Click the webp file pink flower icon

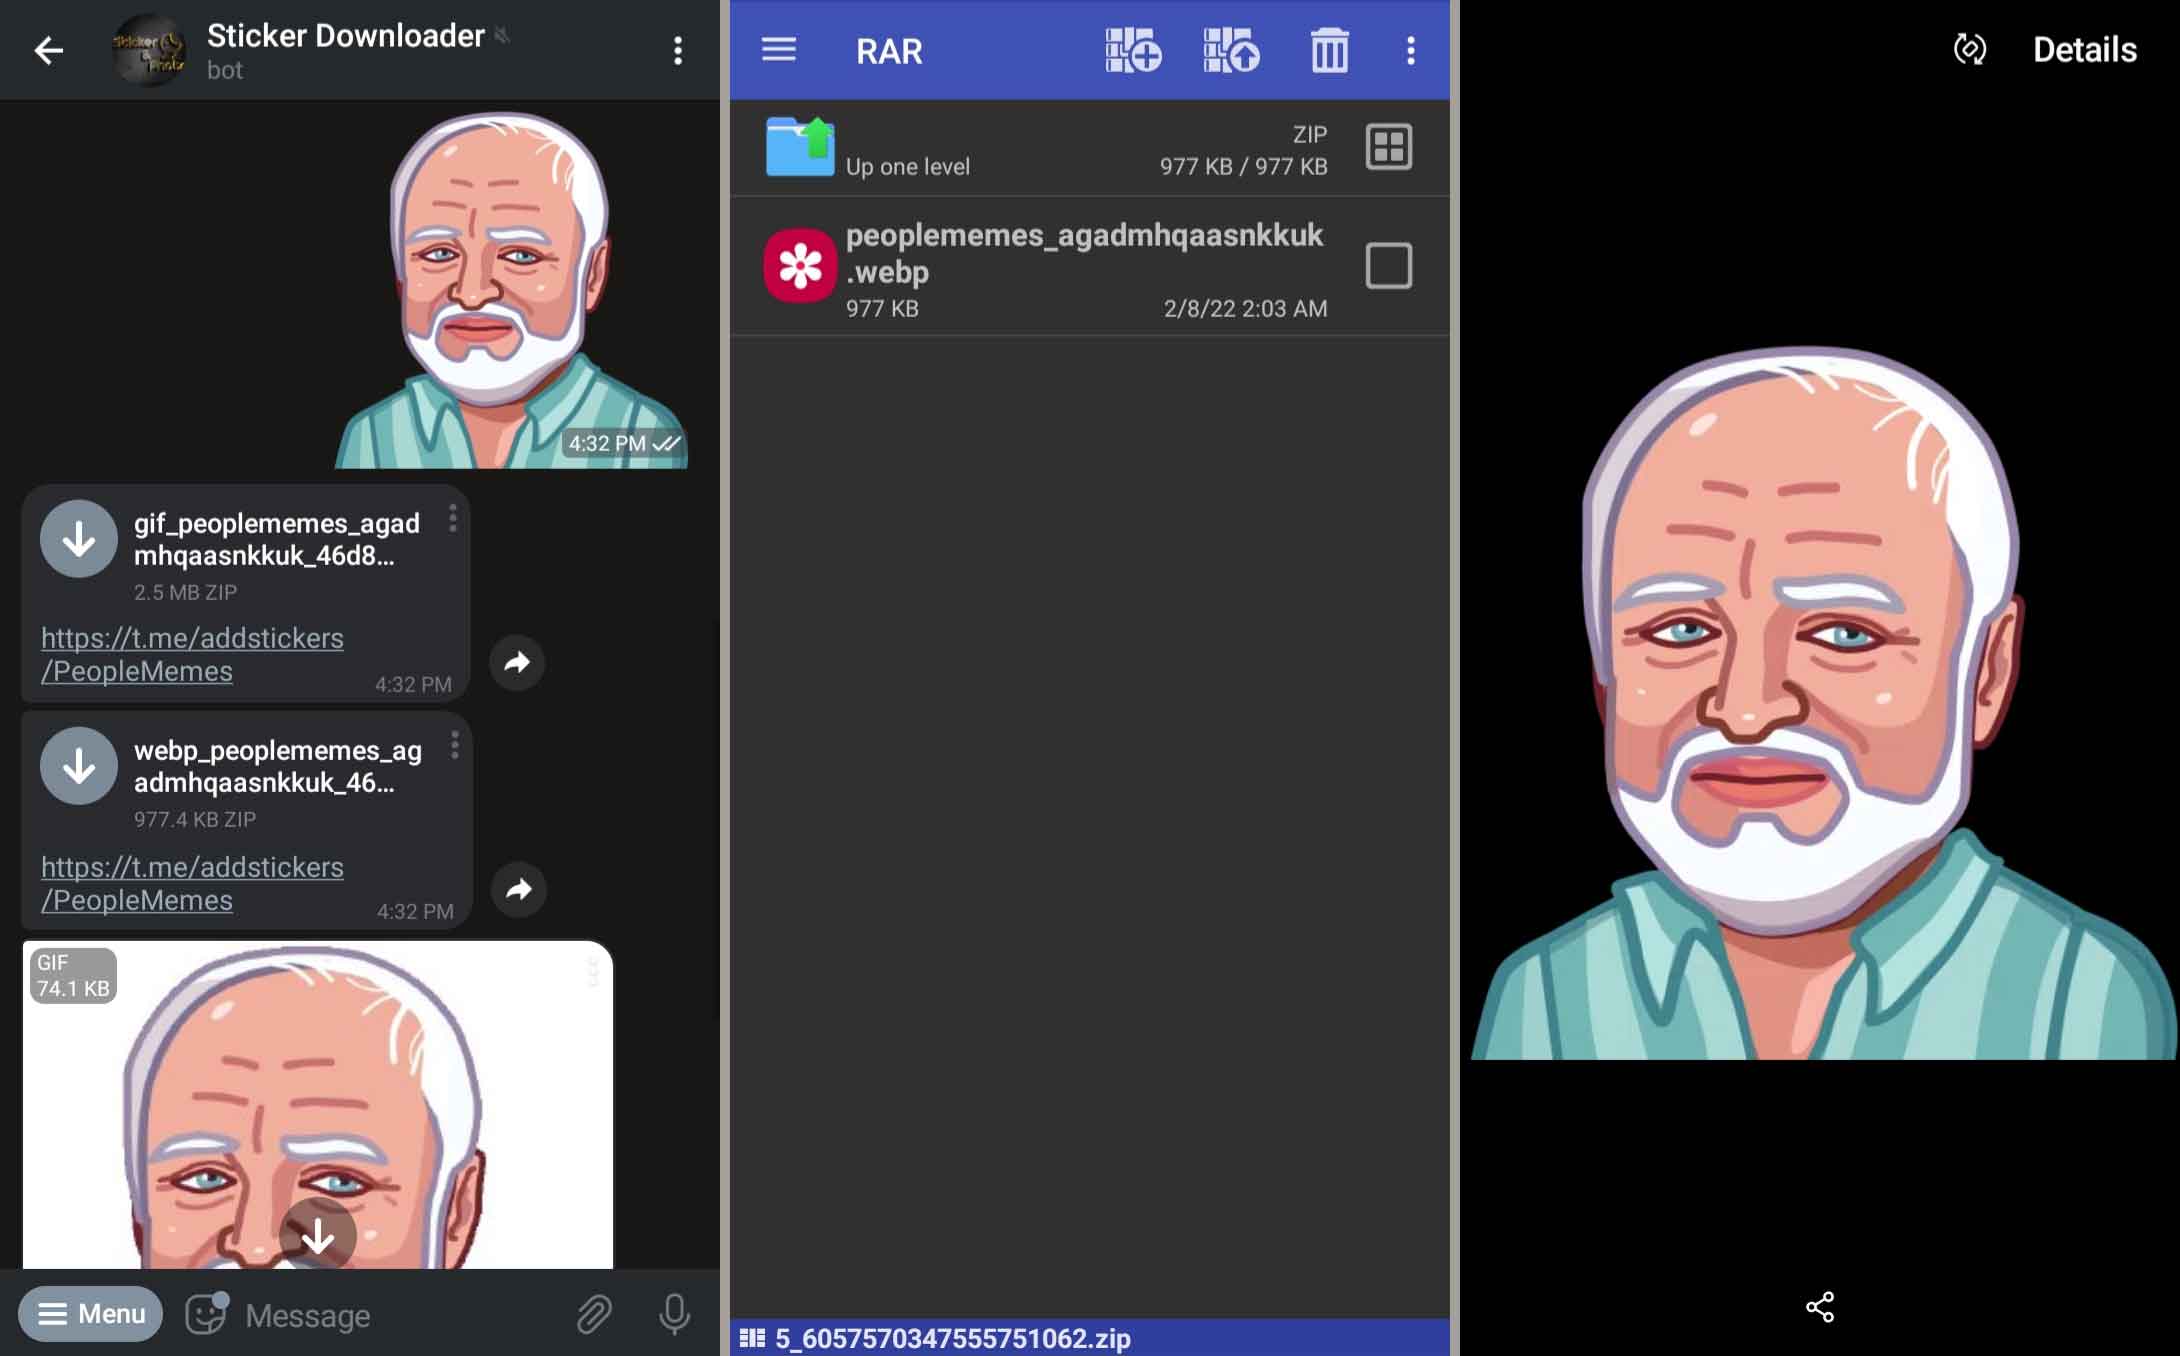coord(800,266)
